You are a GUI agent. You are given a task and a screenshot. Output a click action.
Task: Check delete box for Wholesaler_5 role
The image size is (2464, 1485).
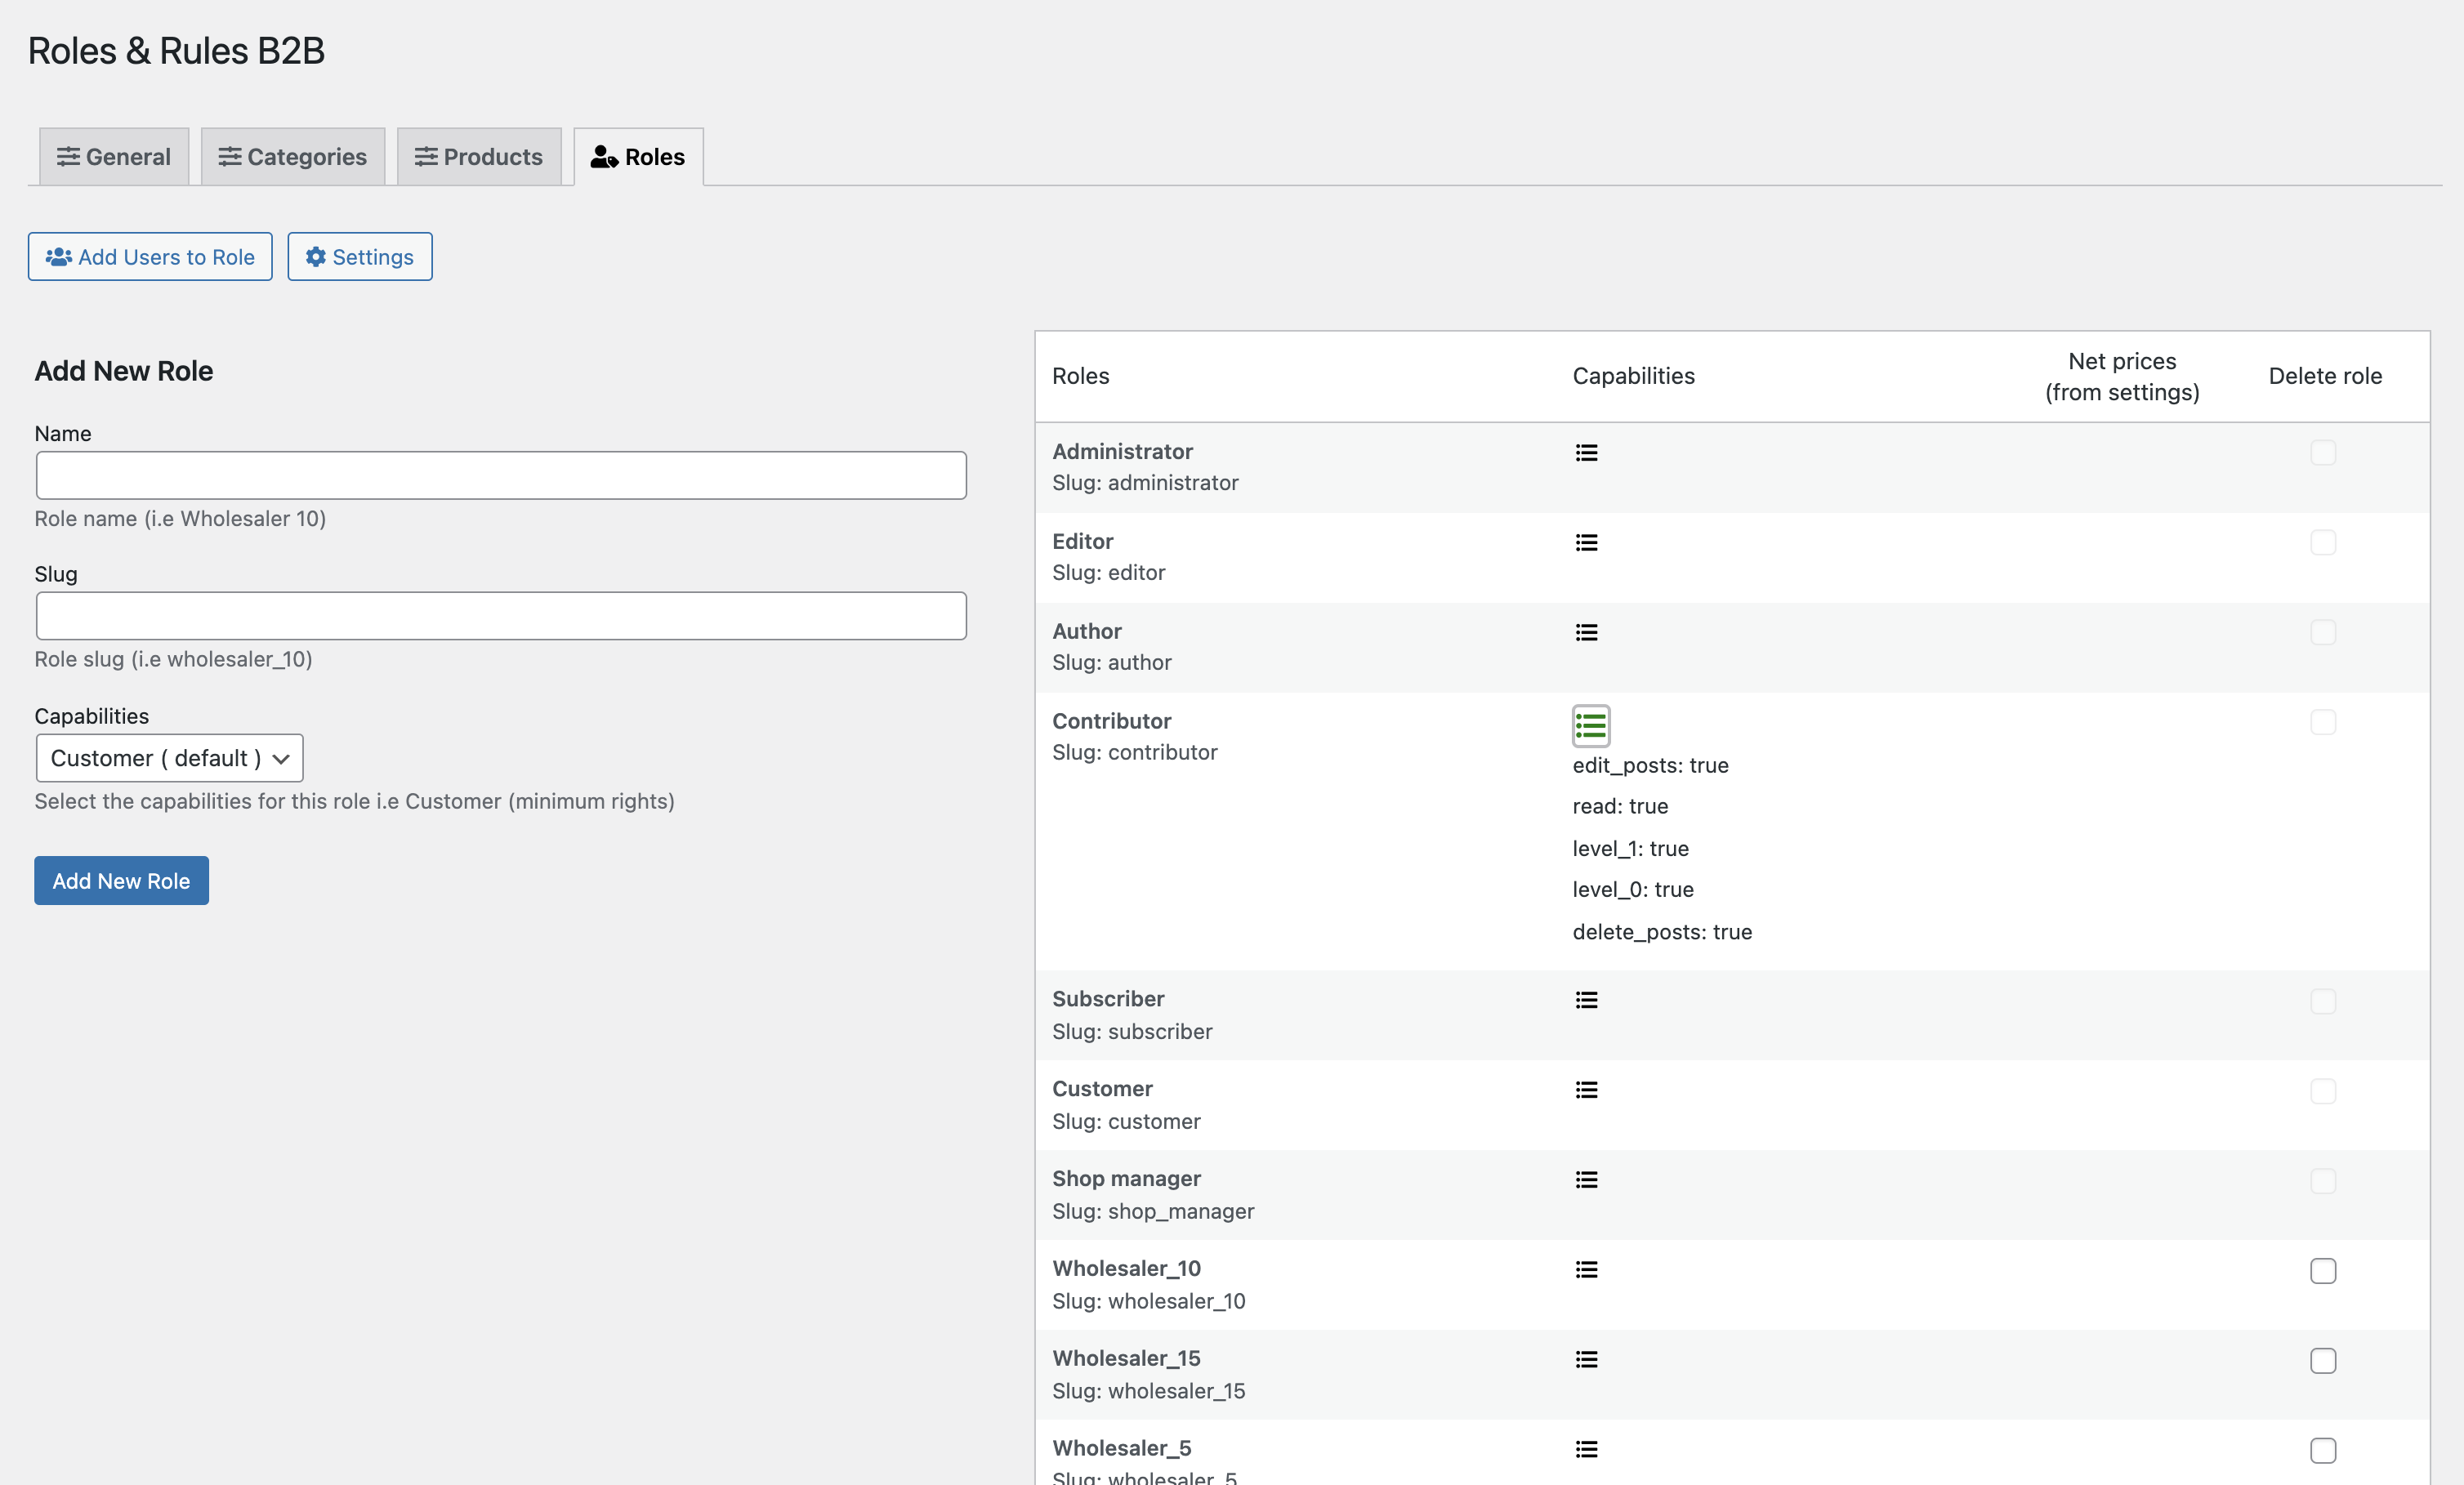coord(2322,1451)
